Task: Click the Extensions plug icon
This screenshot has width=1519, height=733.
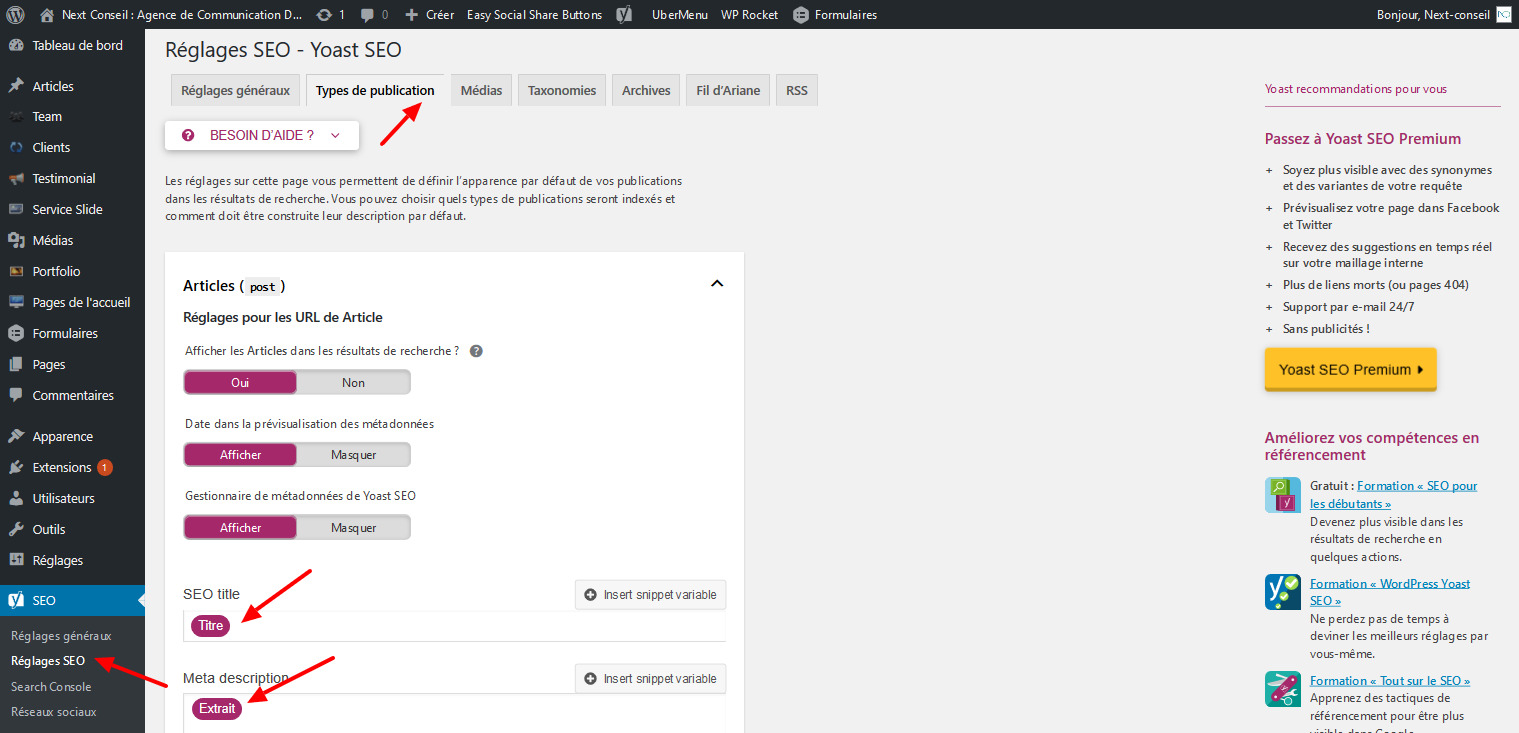Action: [16, 467]
